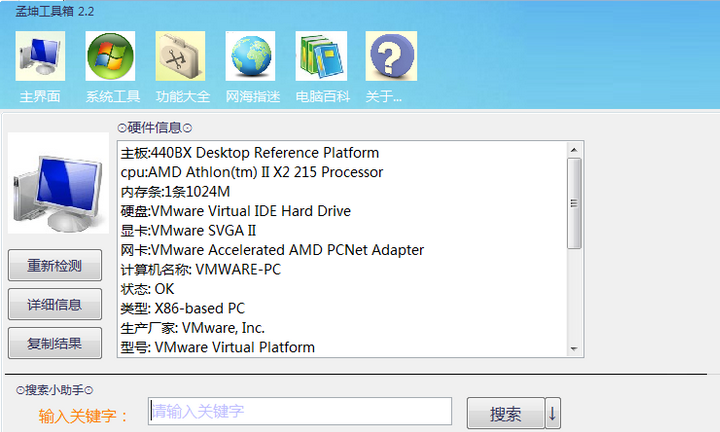
Task: Open the dropdown arrow beside 搜索
Action: [552, 413]
